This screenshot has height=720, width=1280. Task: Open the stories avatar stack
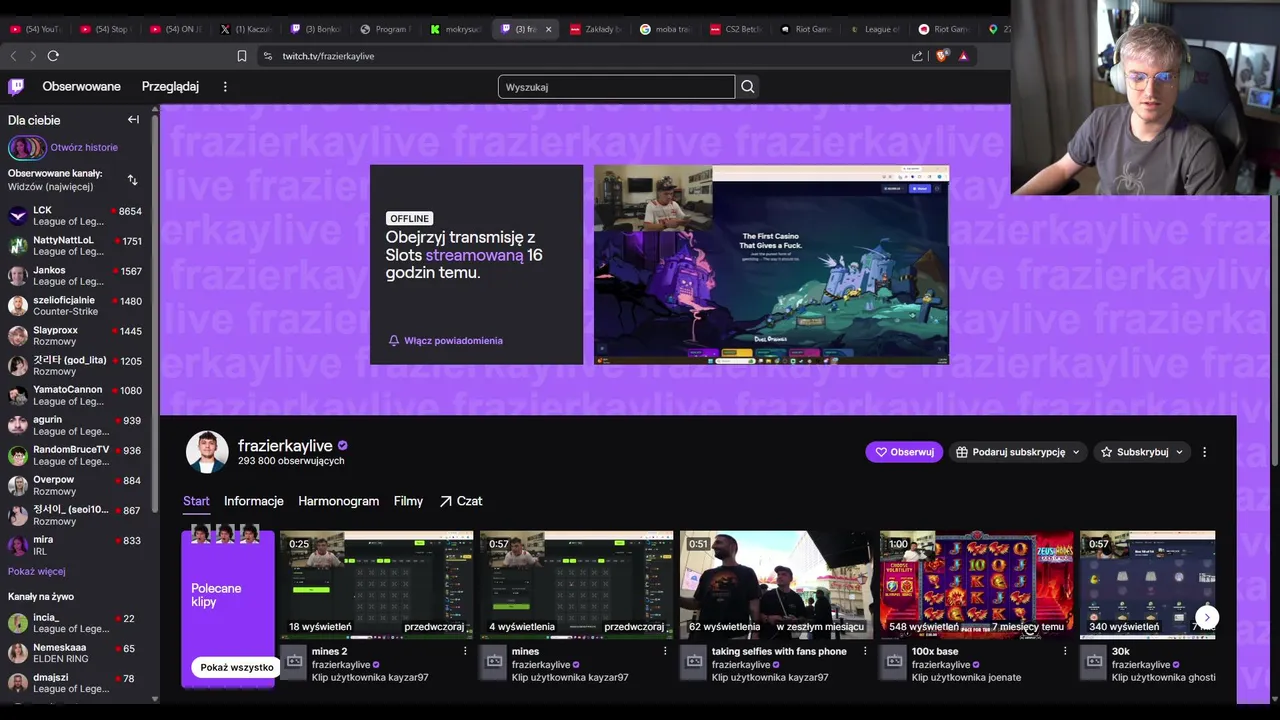pyautogui.click(x=27, y=148)
